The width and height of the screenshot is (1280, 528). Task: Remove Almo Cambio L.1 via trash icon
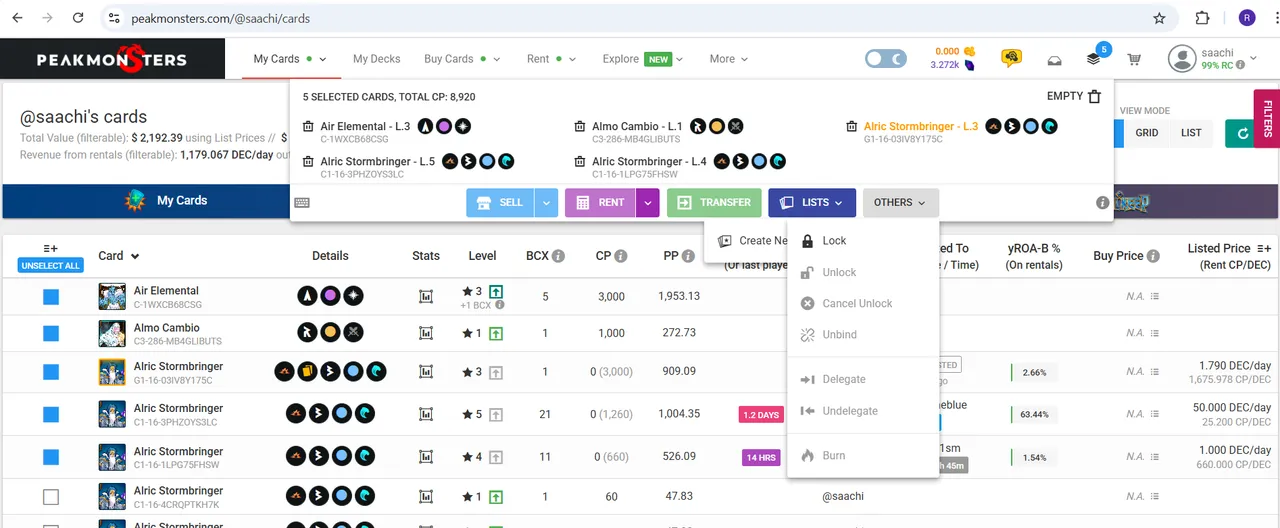(x=580, y=127)
